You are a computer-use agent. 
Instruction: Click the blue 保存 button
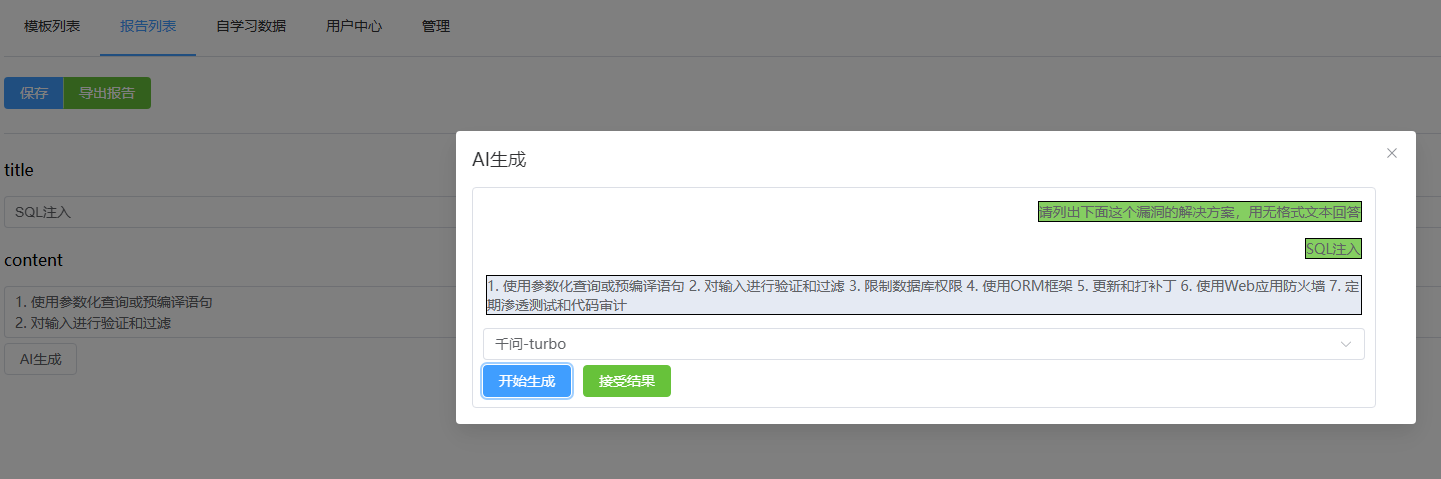pos(34,93)
